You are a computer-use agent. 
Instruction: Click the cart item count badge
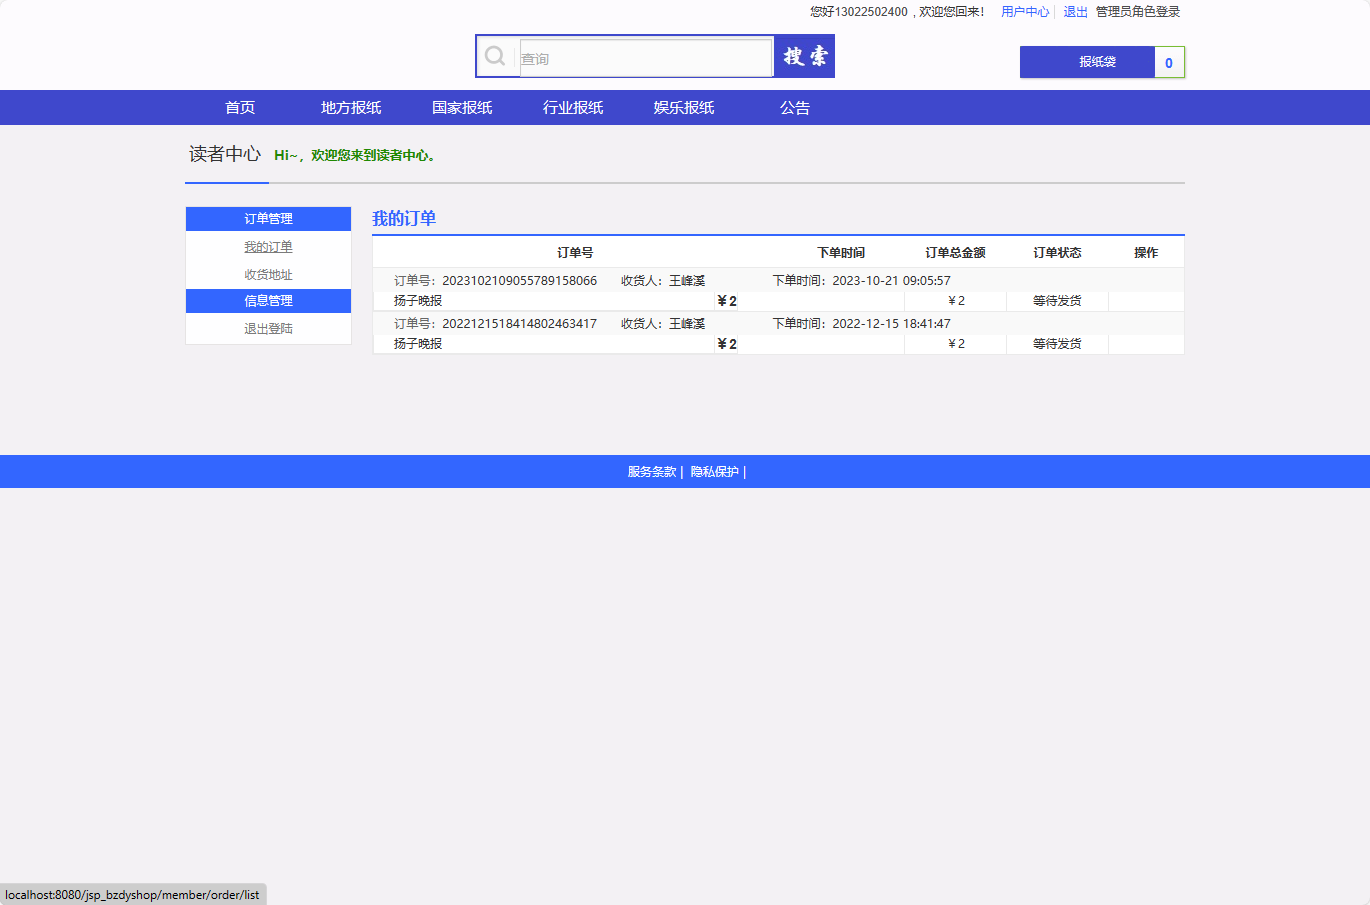coord(1169,62)
